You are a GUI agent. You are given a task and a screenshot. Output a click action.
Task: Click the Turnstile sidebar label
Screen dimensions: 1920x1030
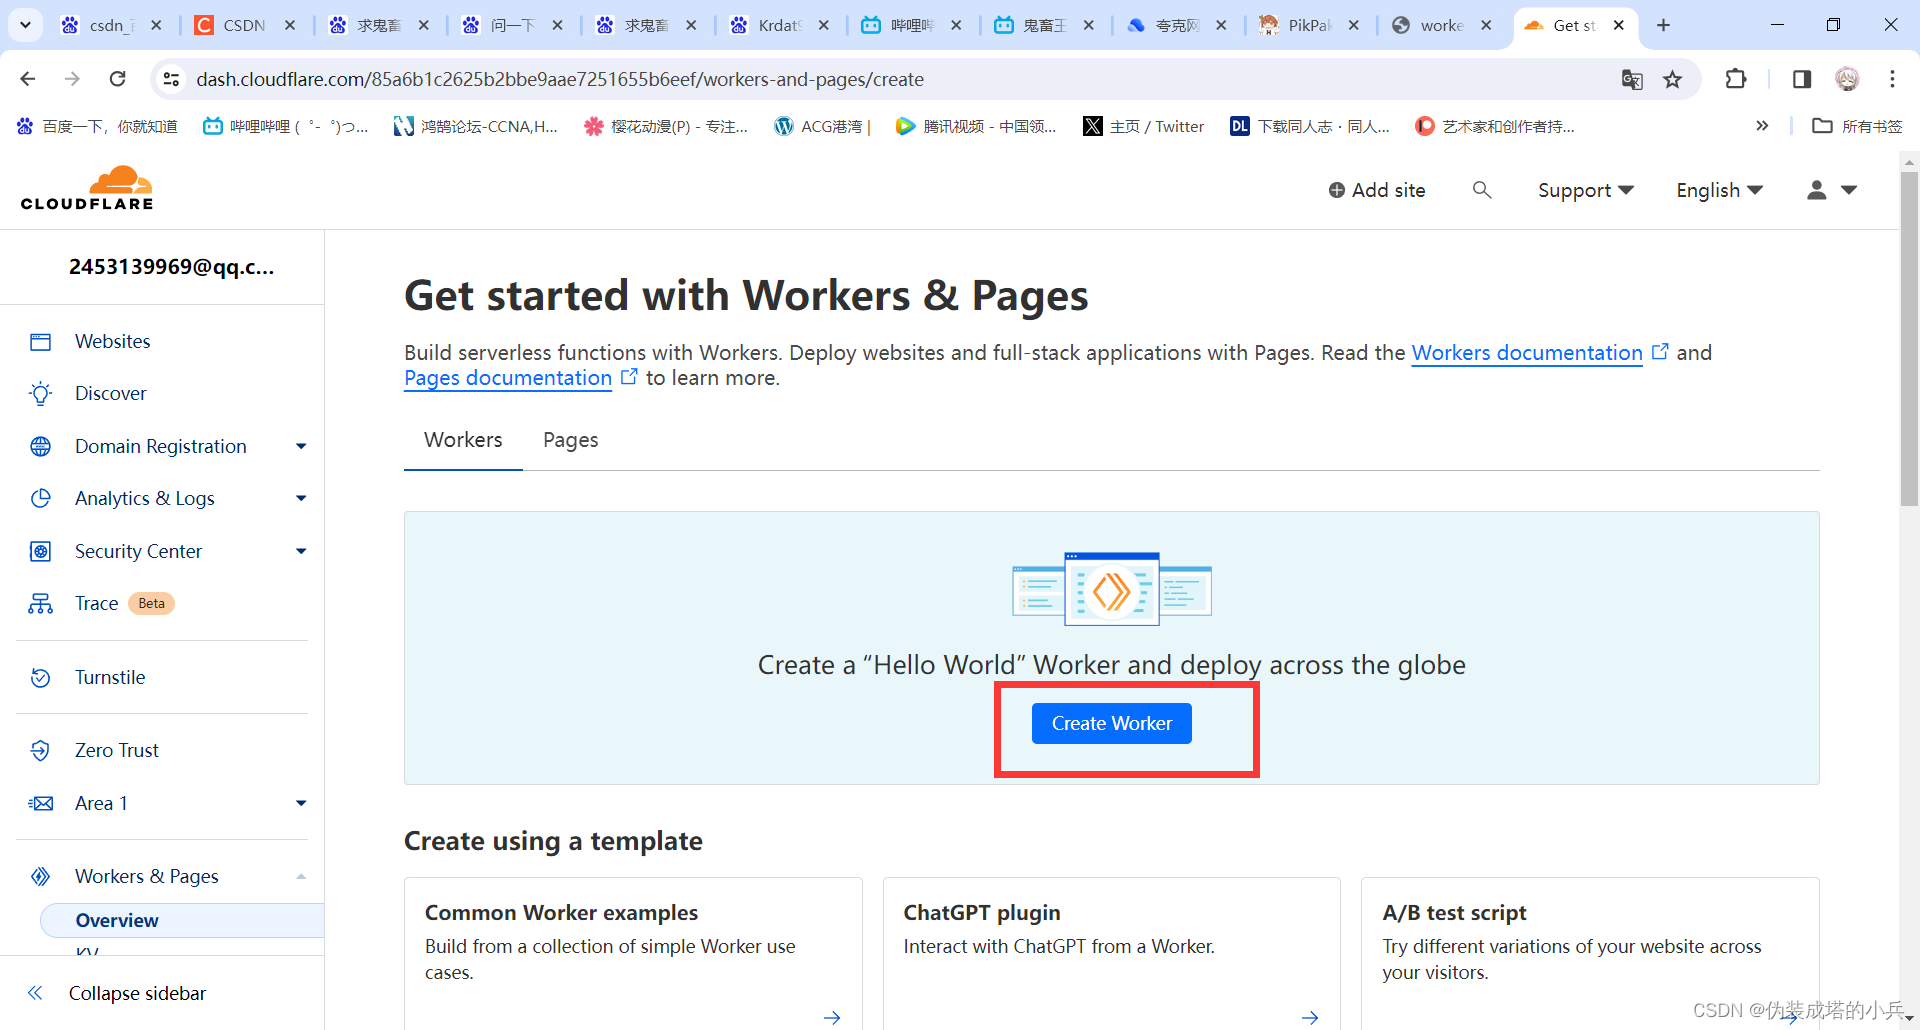pos(110,678)
